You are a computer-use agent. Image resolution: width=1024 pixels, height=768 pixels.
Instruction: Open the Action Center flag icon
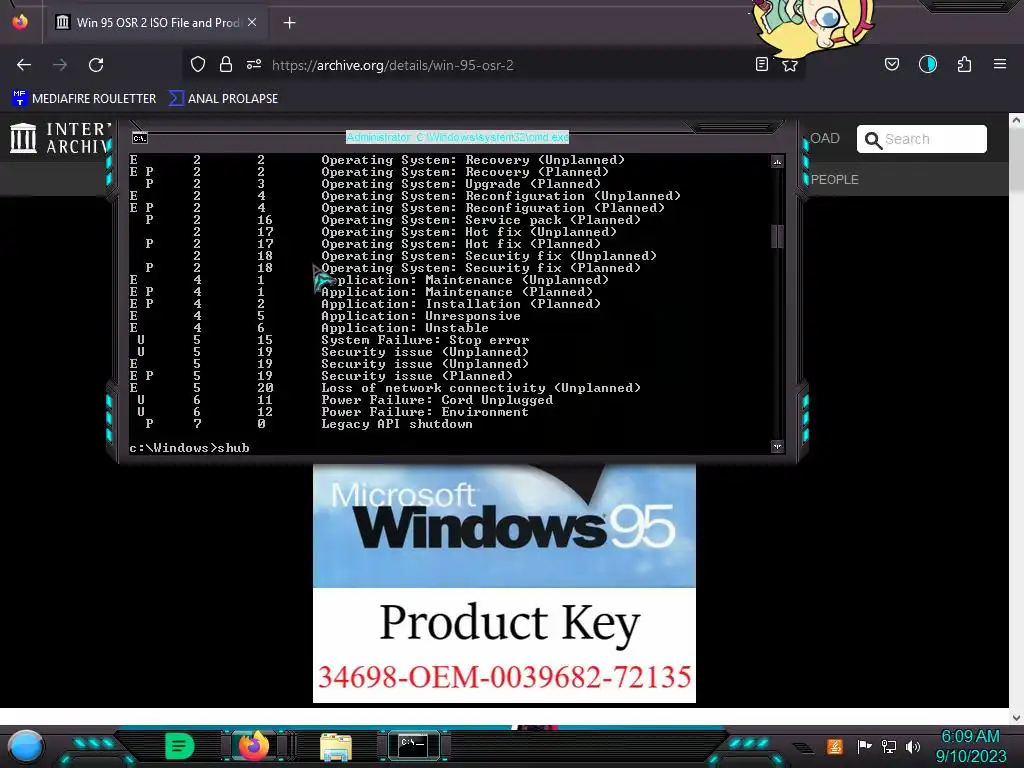(864, 746)
